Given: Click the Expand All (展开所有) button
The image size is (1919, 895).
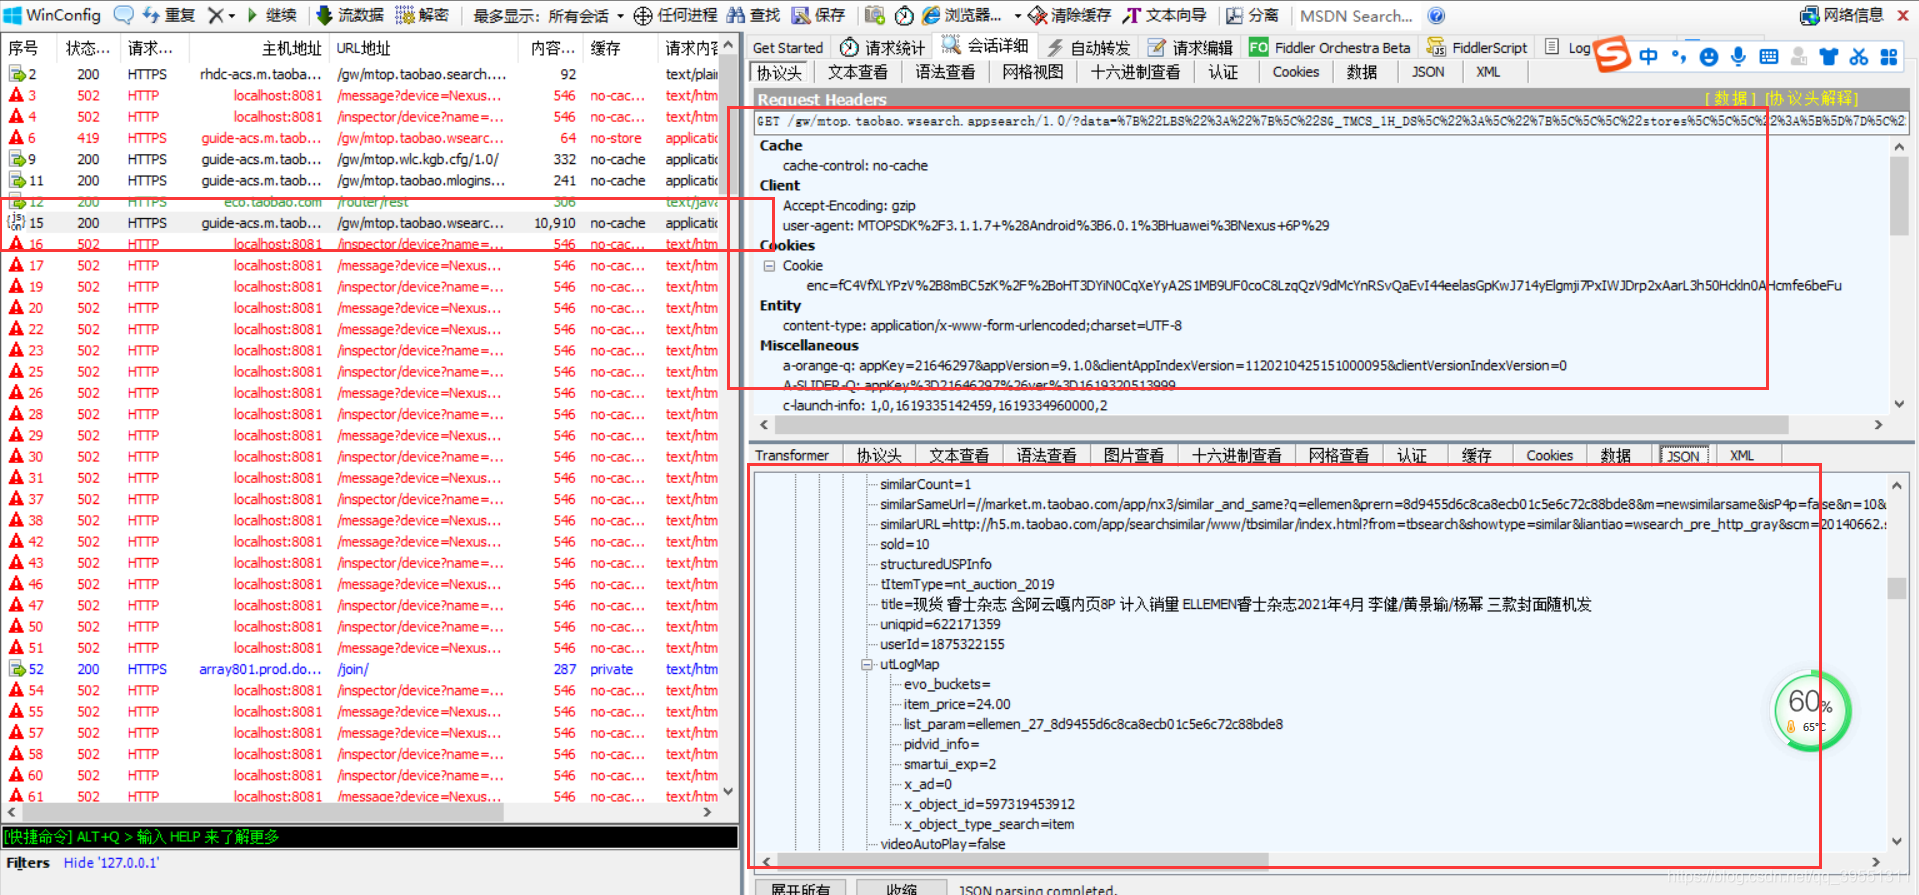Looking at the screenshot, I should tap(800, 888).
